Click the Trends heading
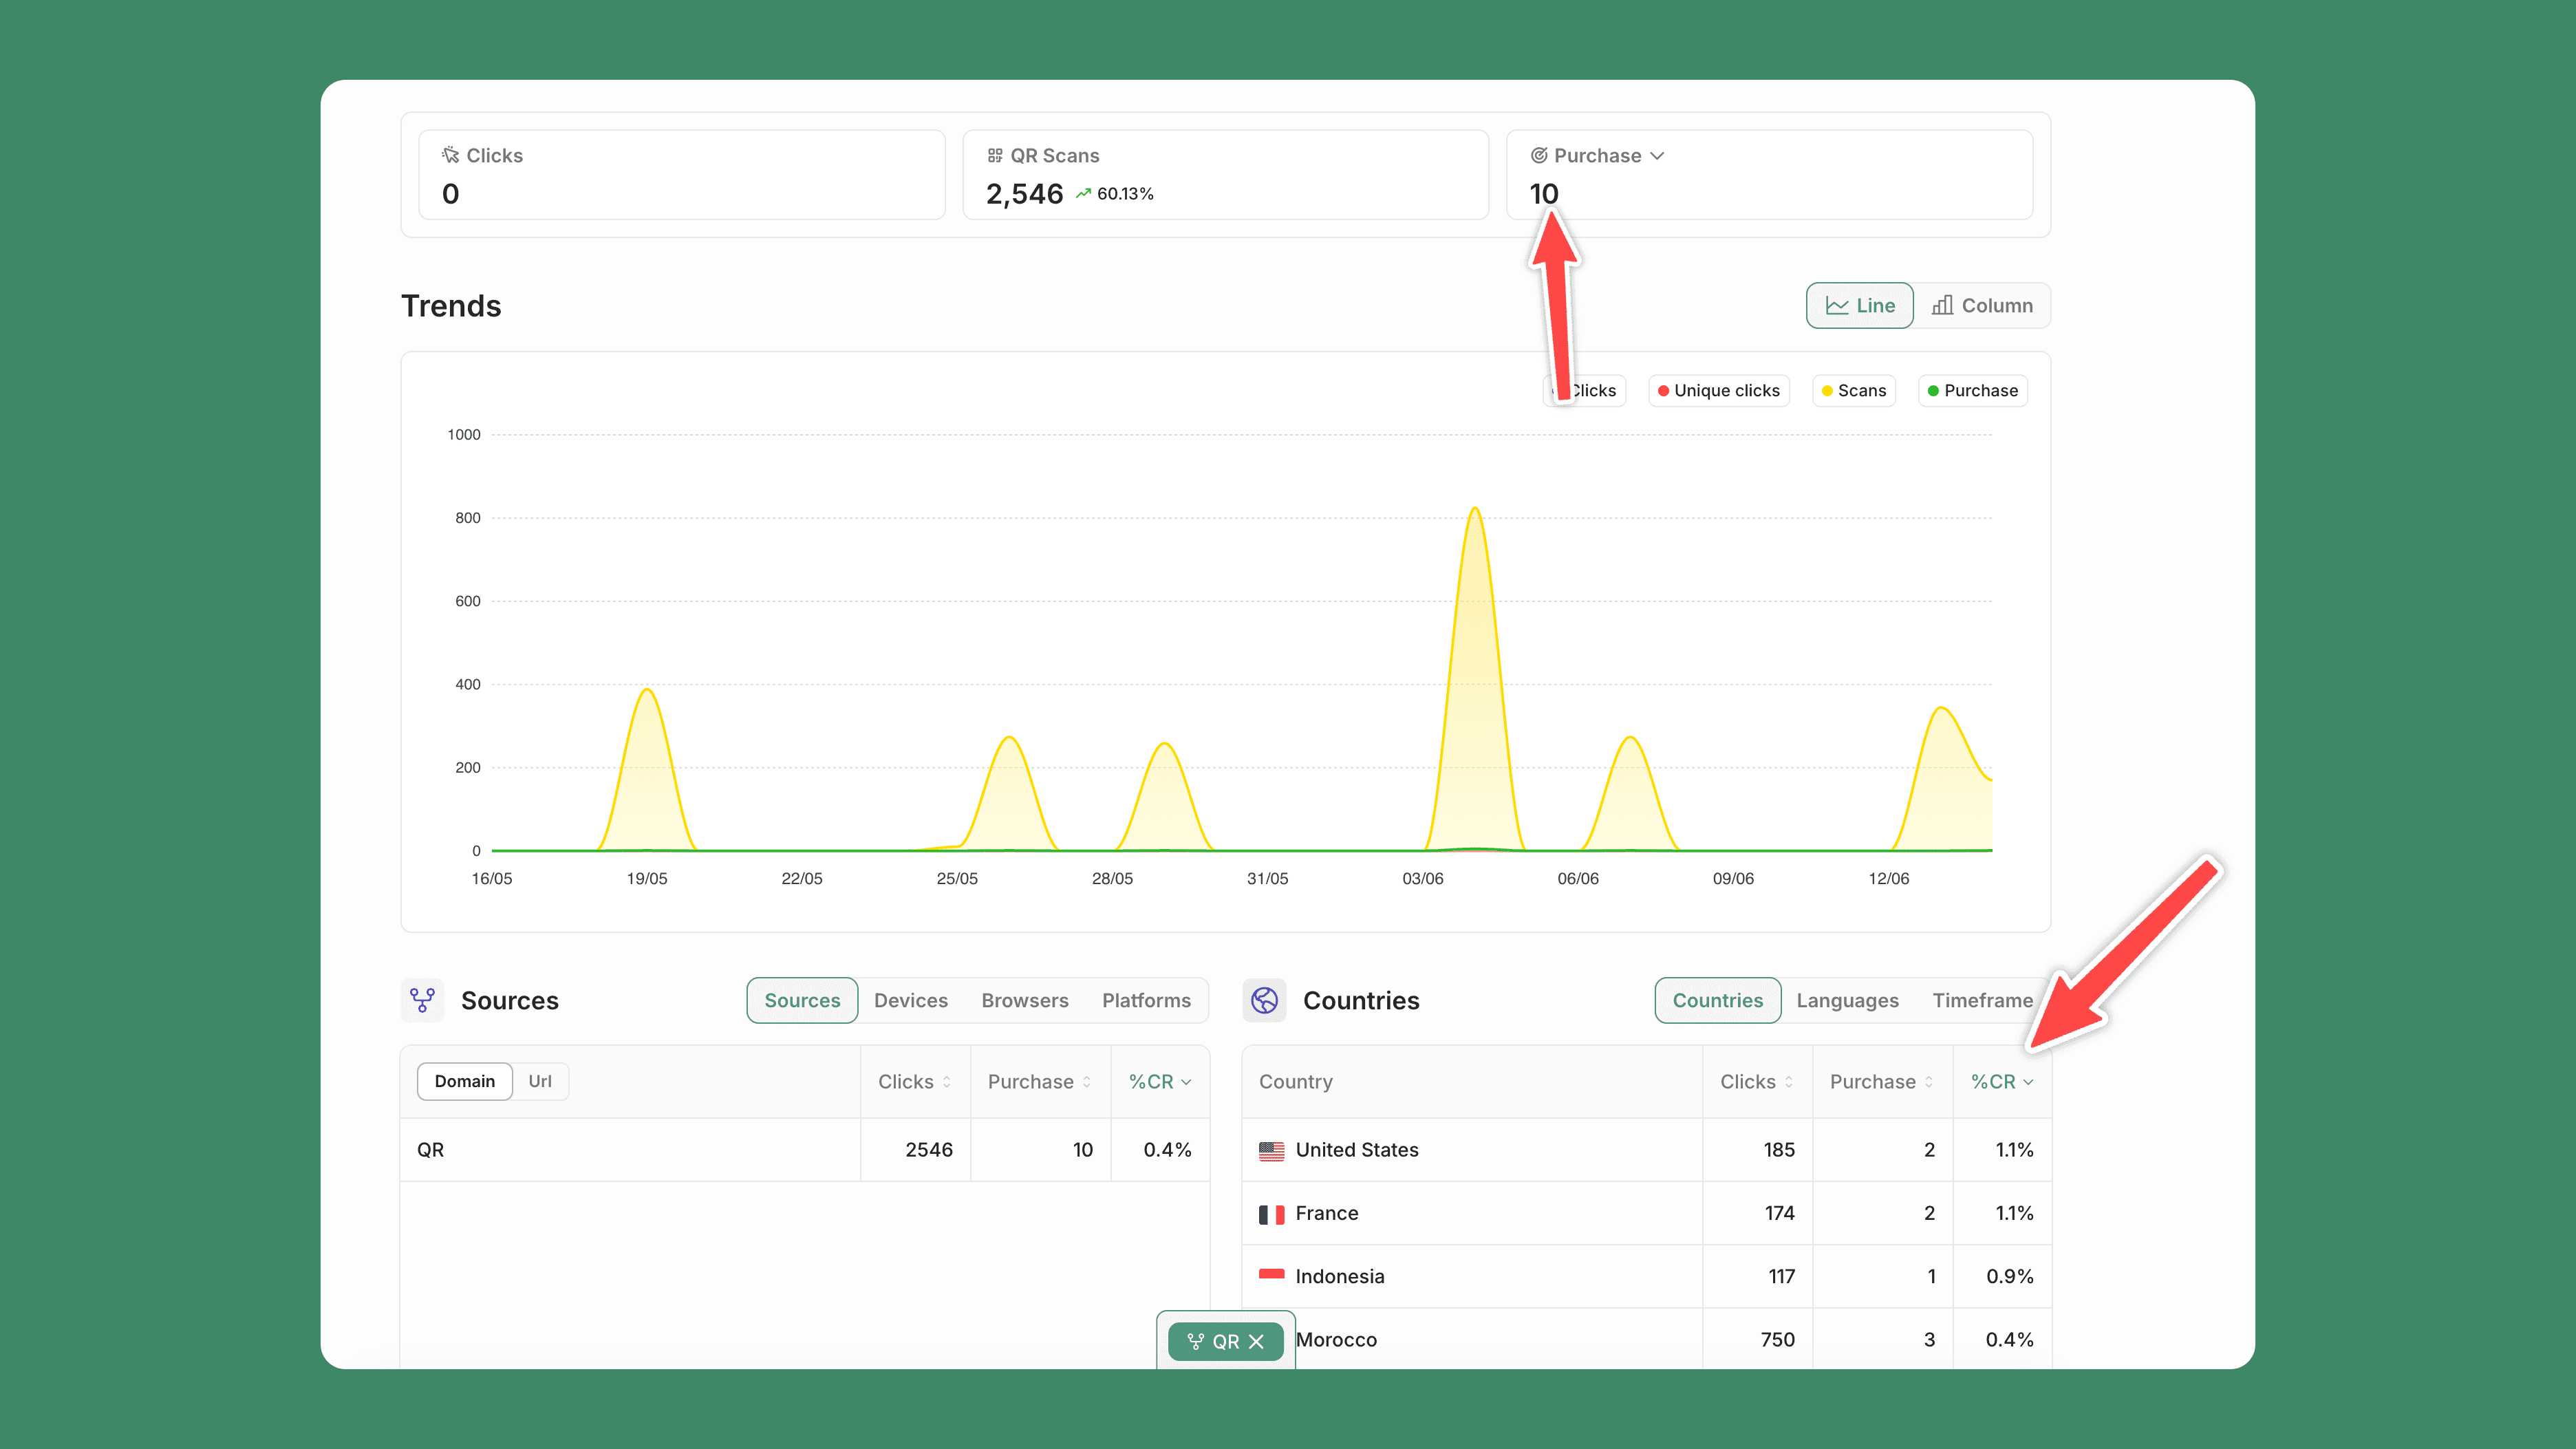The width and height of the screenshot is (2576, 1449). (x=451, y=306)
